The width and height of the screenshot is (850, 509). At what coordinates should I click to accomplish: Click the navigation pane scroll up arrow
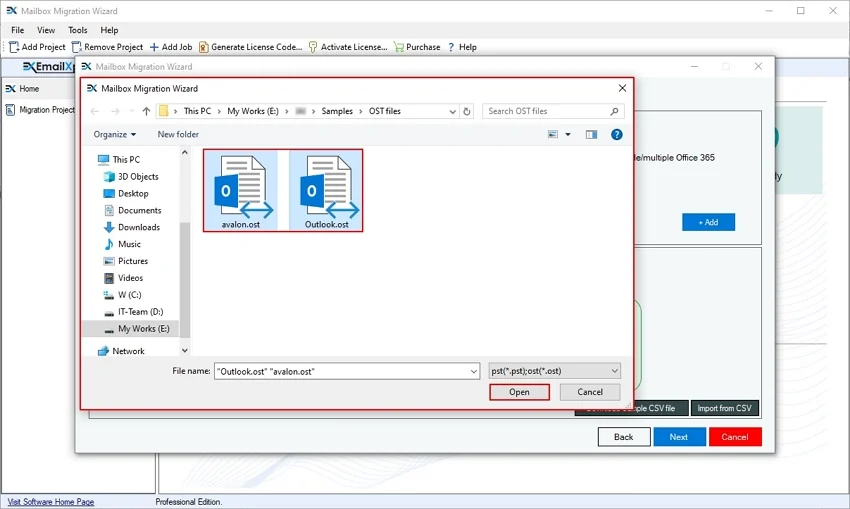click(184, 152)
